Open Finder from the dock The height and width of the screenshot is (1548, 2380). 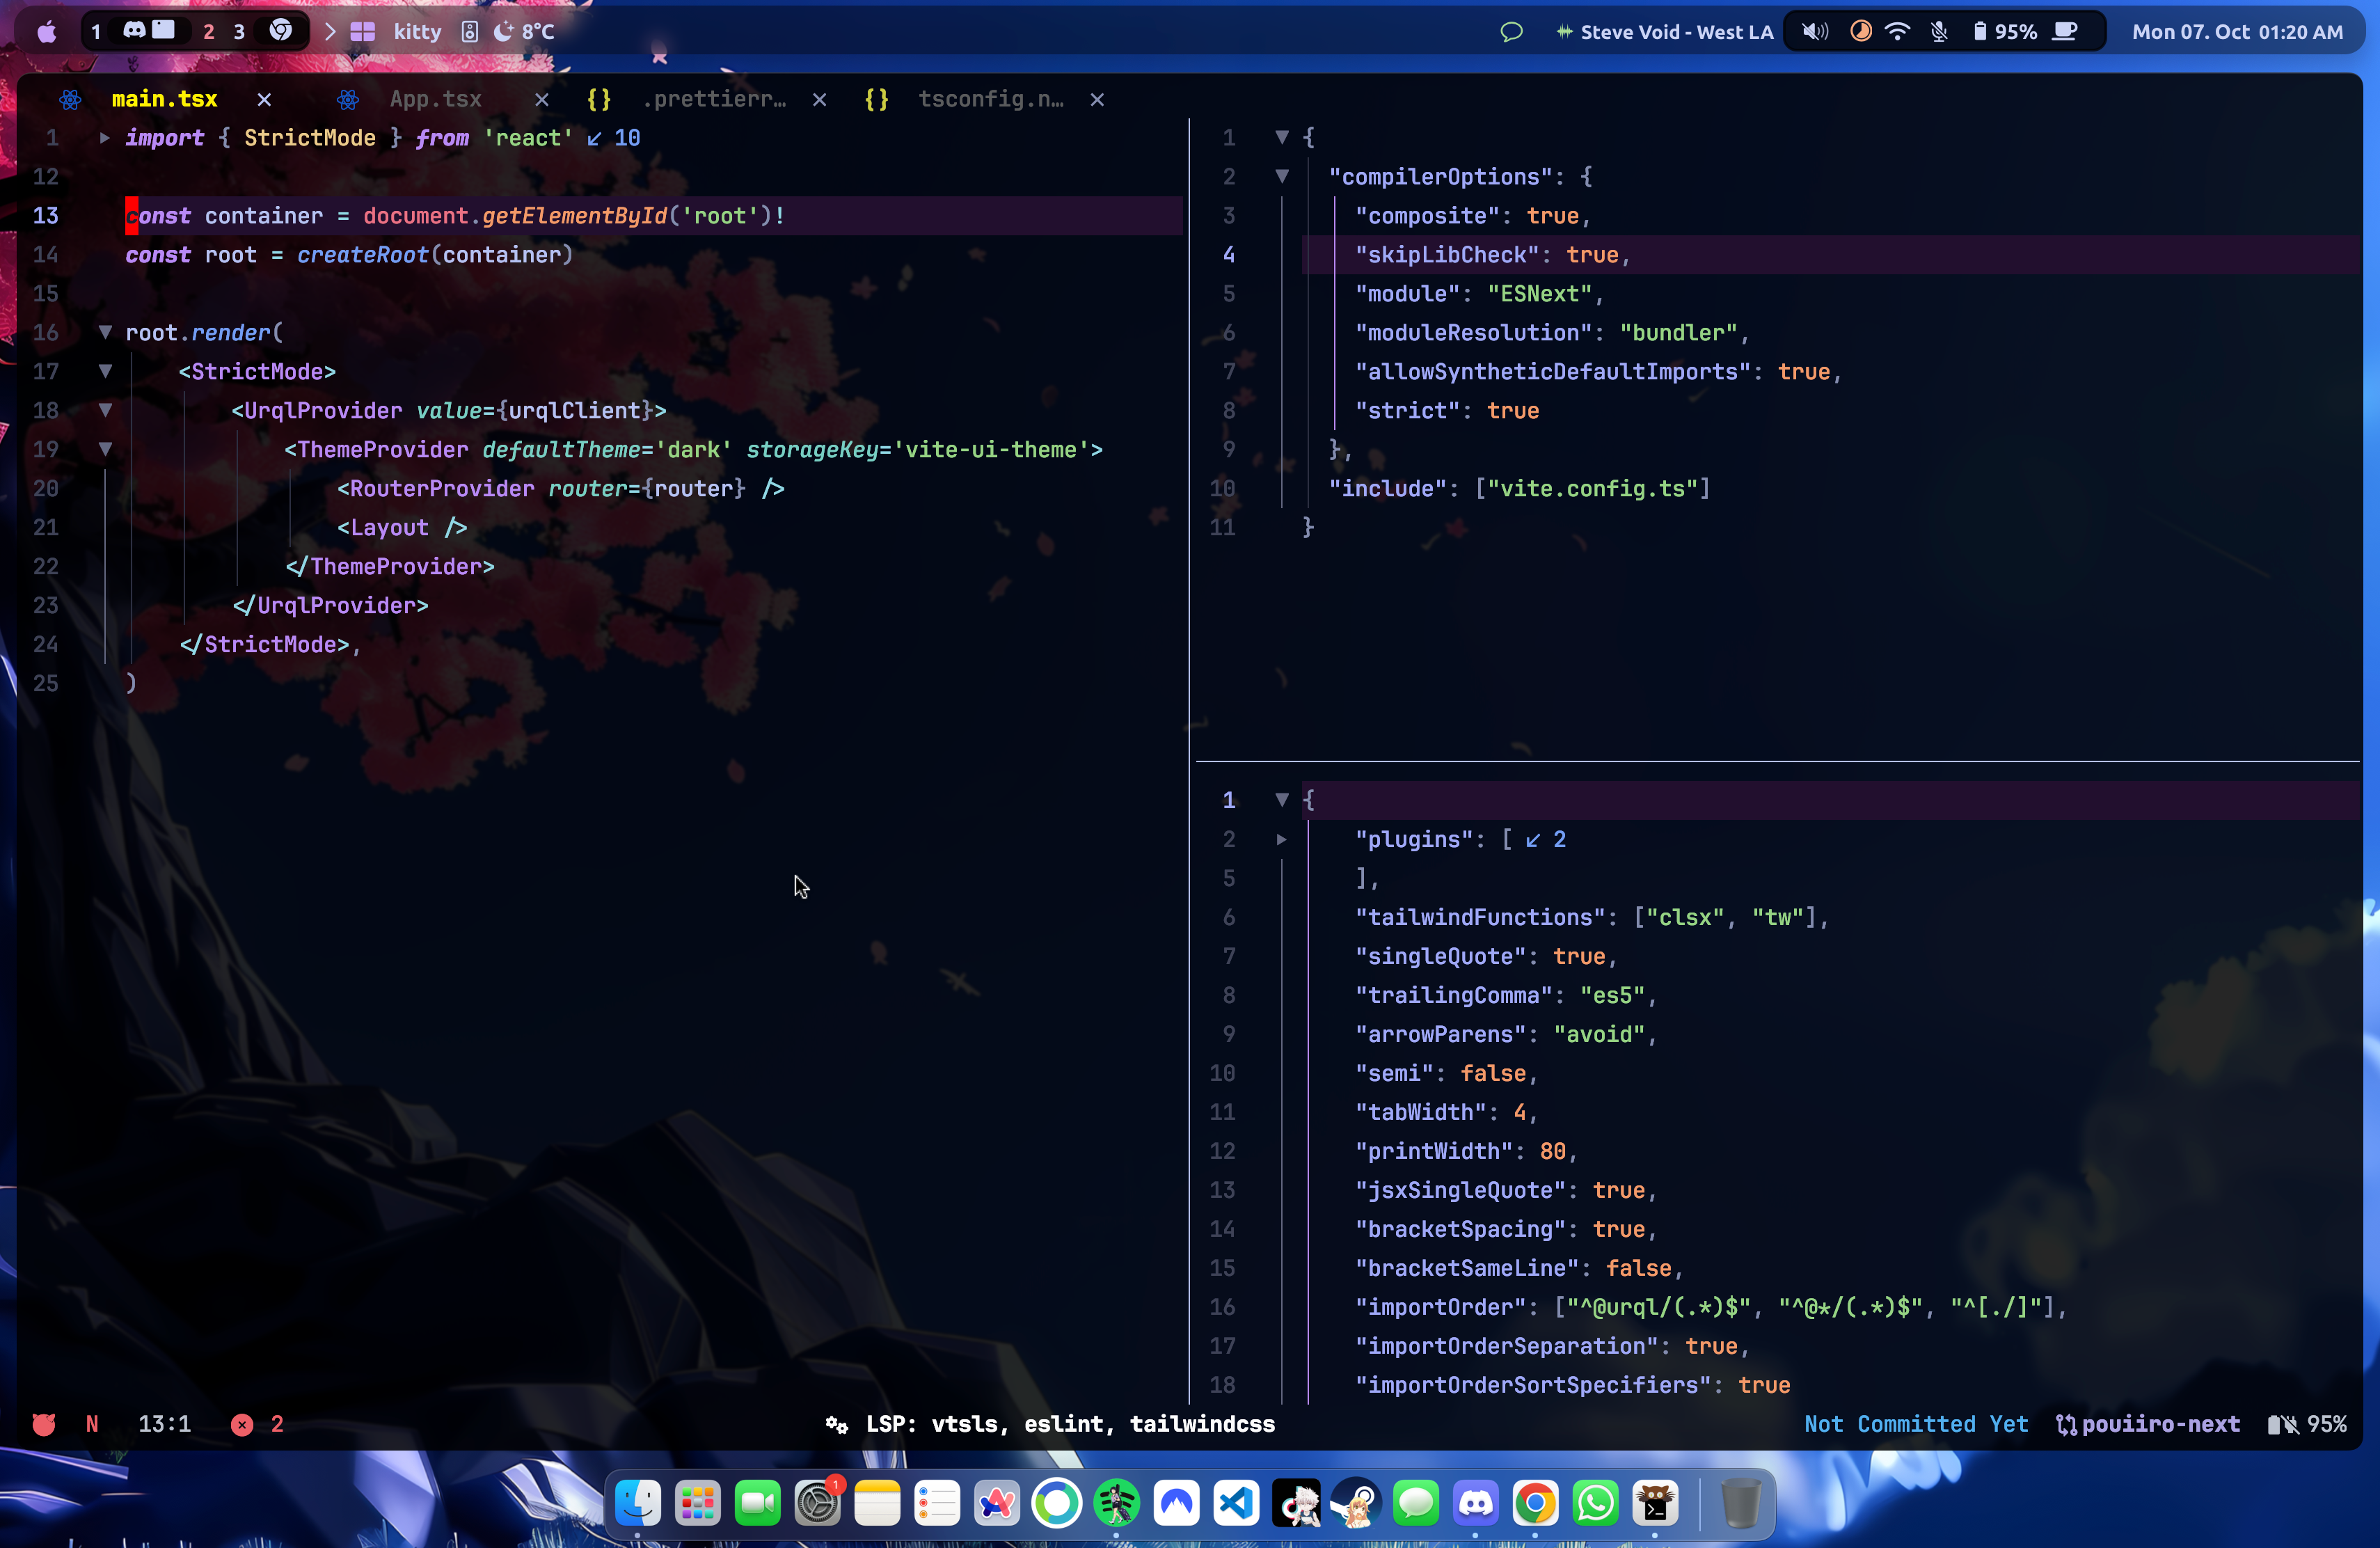click(638, 1502)
